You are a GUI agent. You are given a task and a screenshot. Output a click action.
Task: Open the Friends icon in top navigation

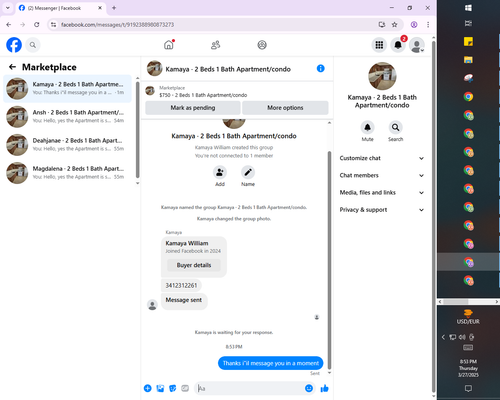pos(216,45)
